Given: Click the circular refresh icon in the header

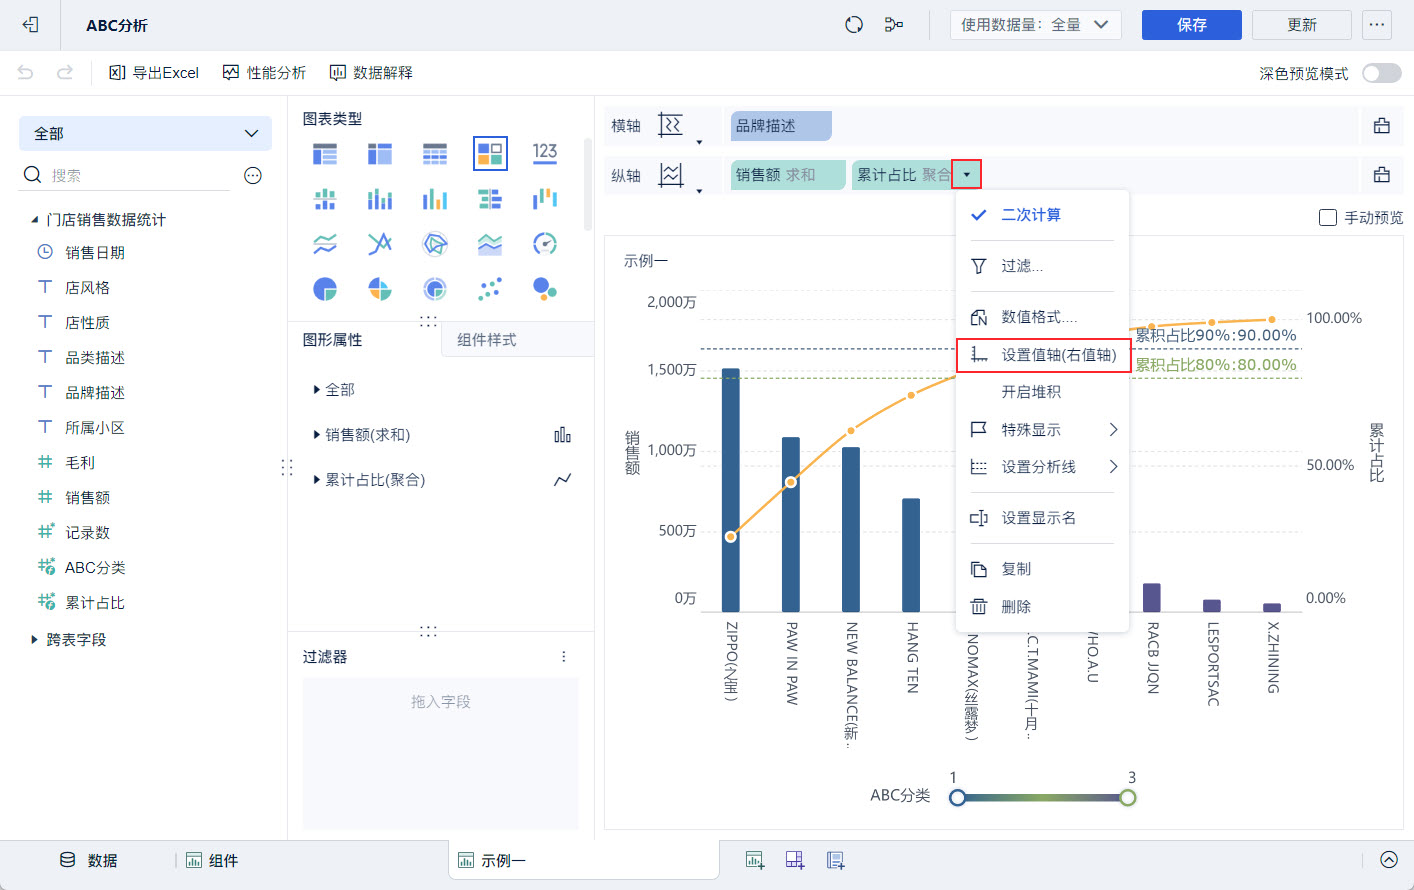Looking at the screenshot, I should [x=854, y=25].
